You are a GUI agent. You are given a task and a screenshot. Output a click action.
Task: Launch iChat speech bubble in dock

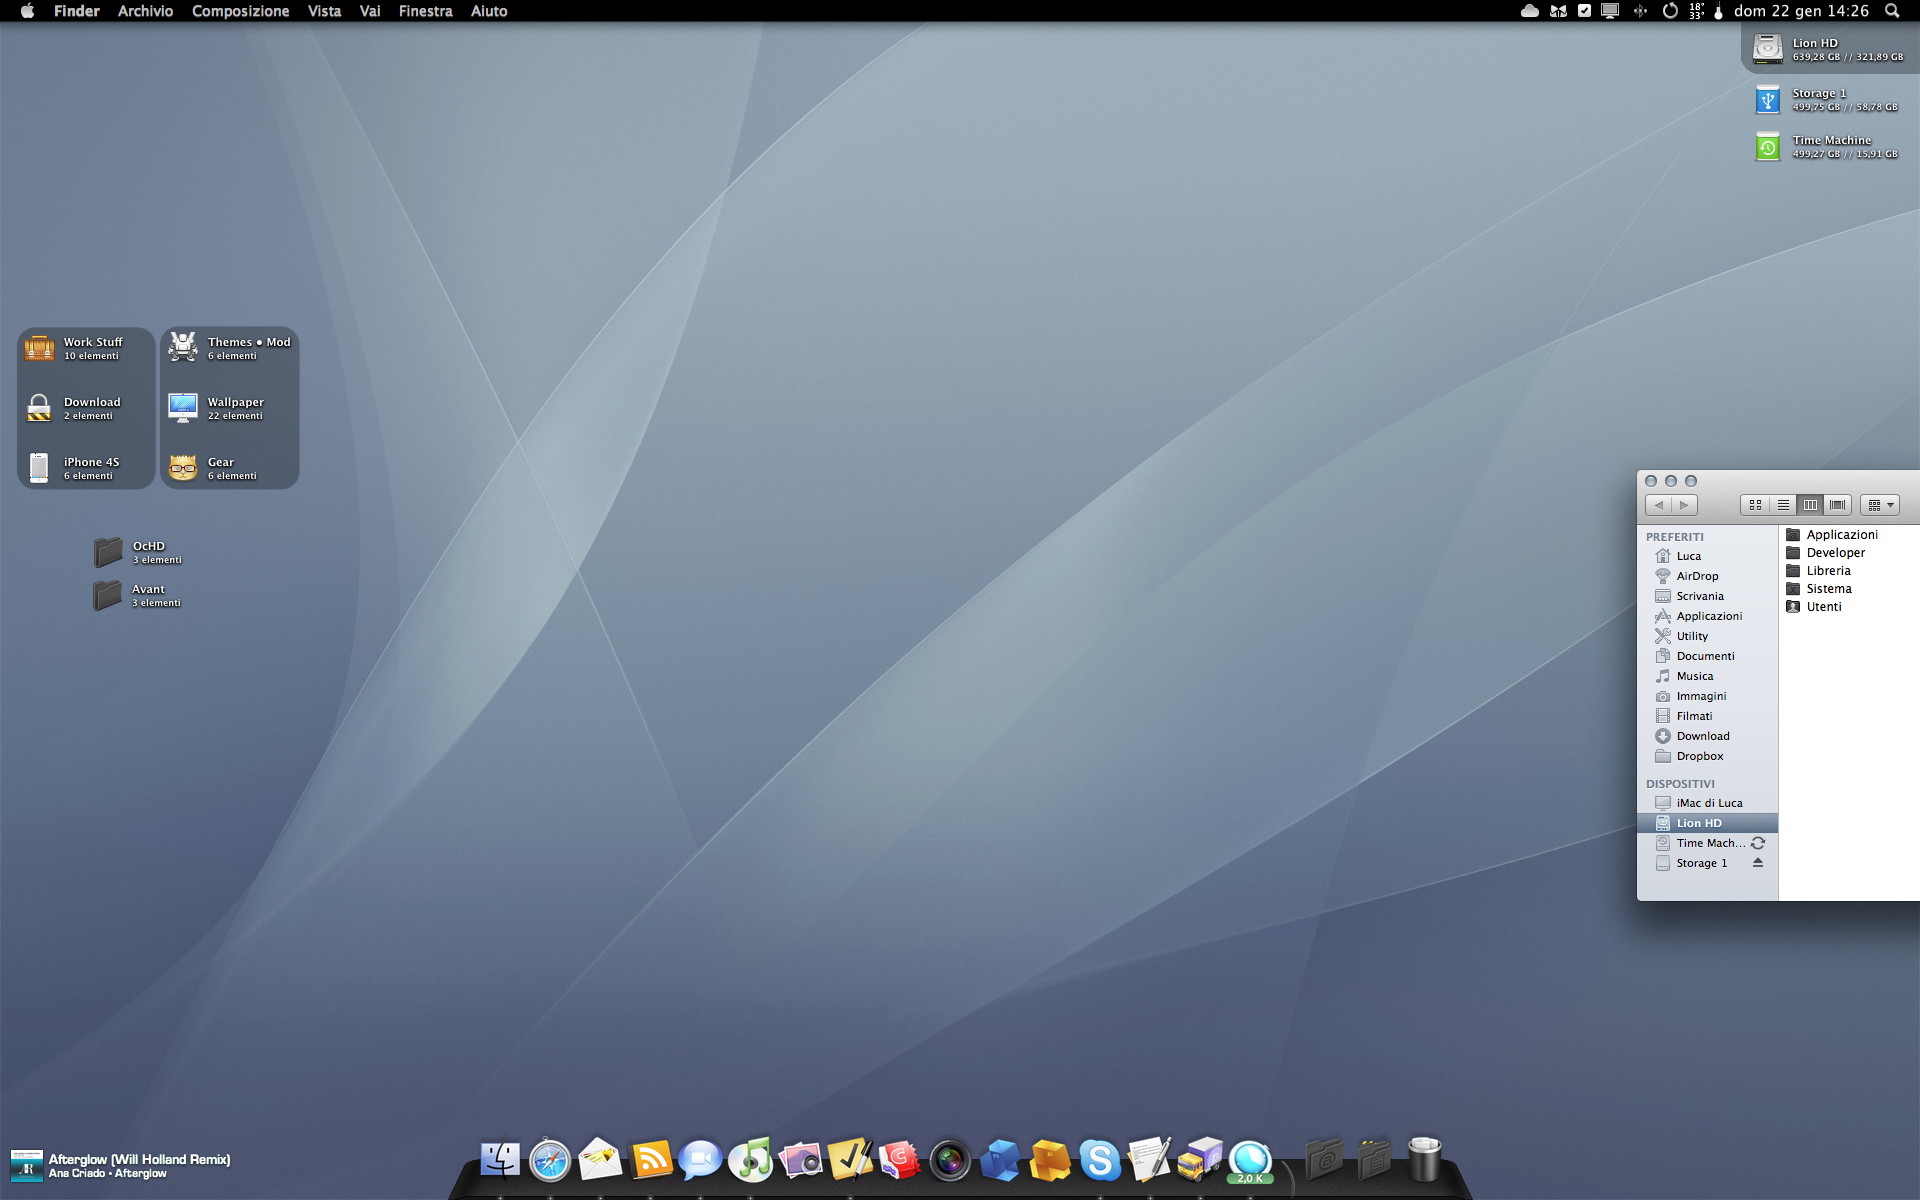700,1160
